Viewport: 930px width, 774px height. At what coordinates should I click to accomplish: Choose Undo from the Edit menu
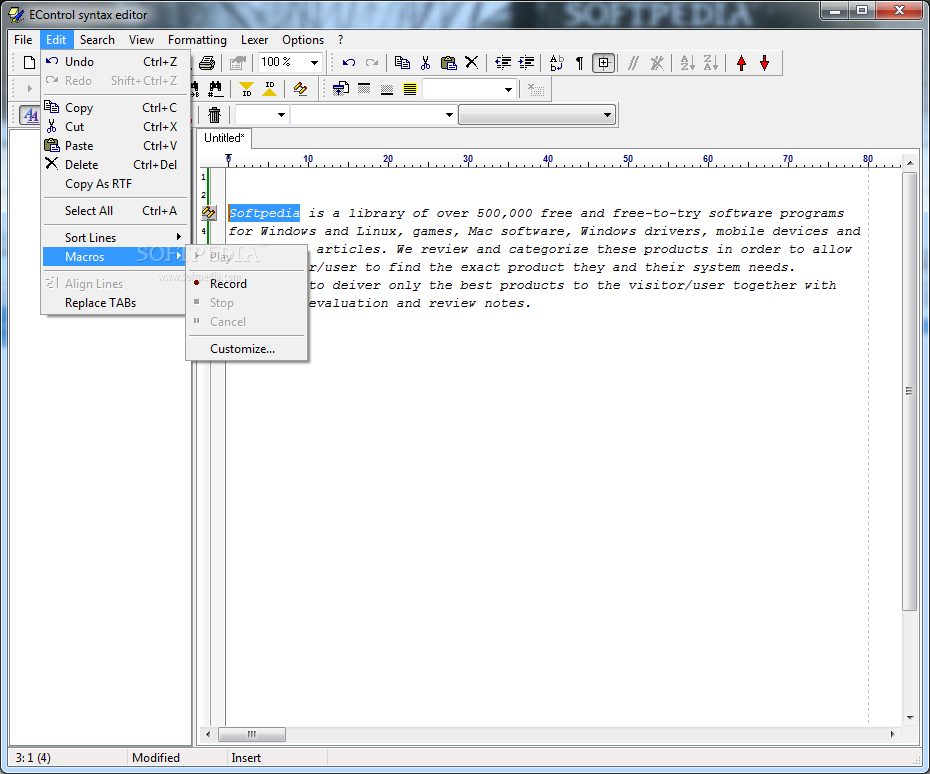[114, 62]
